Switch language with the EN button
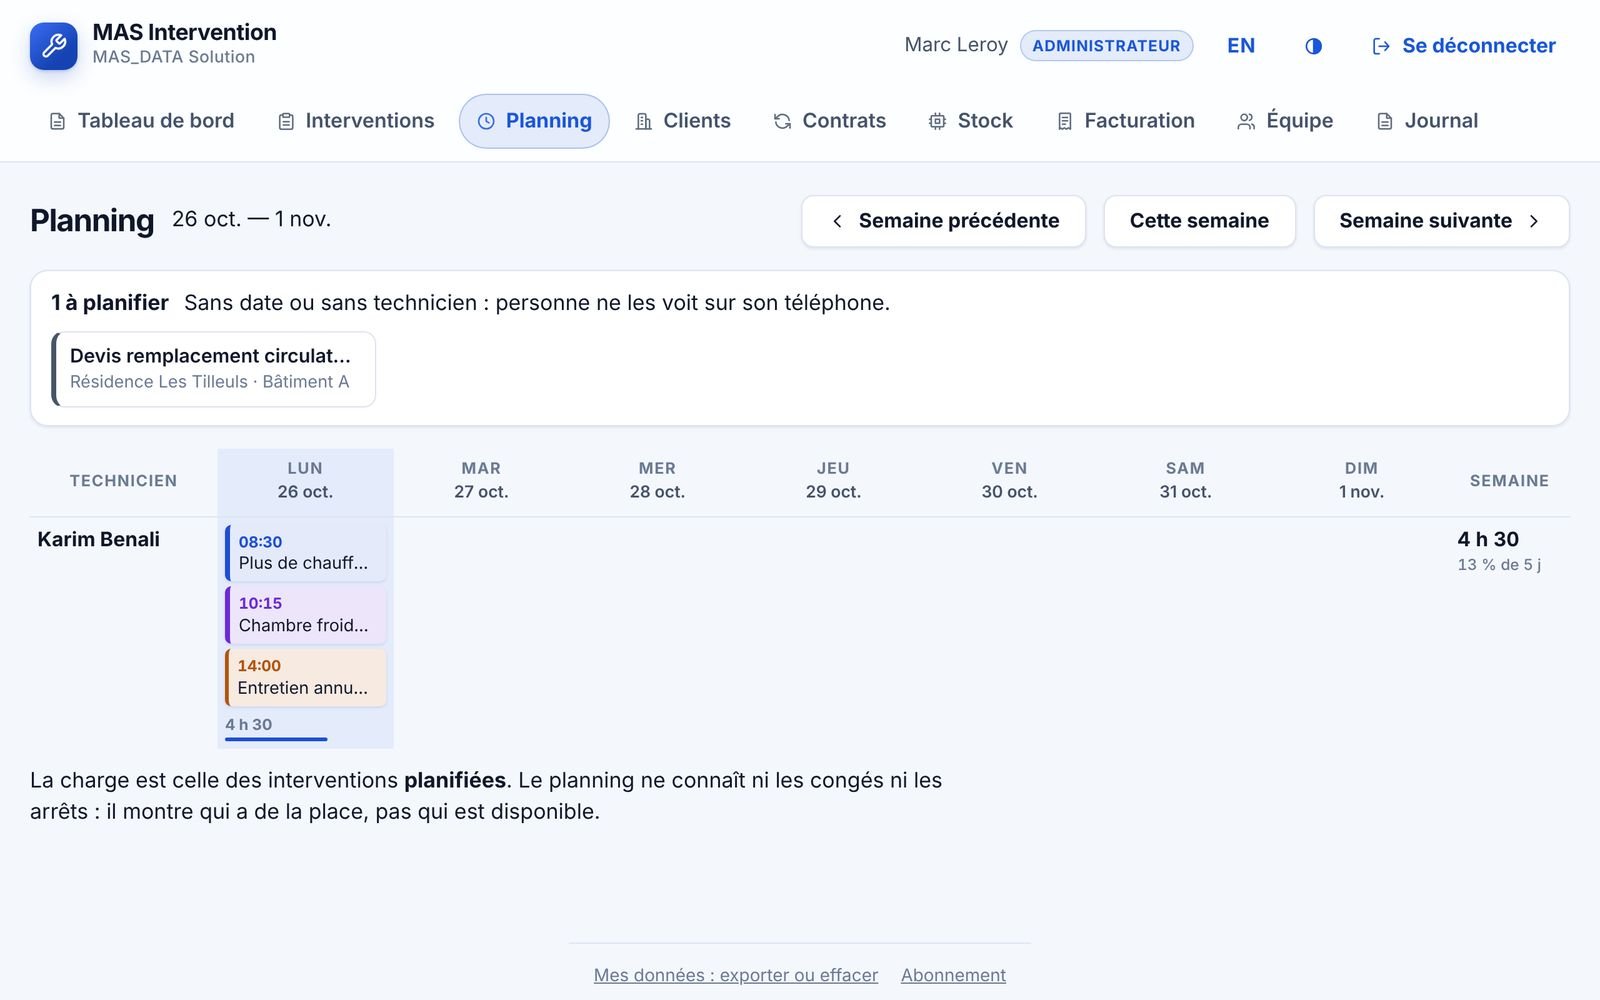The image size is (1600, 1000). pyautogui.click(x=1241, y=46)
